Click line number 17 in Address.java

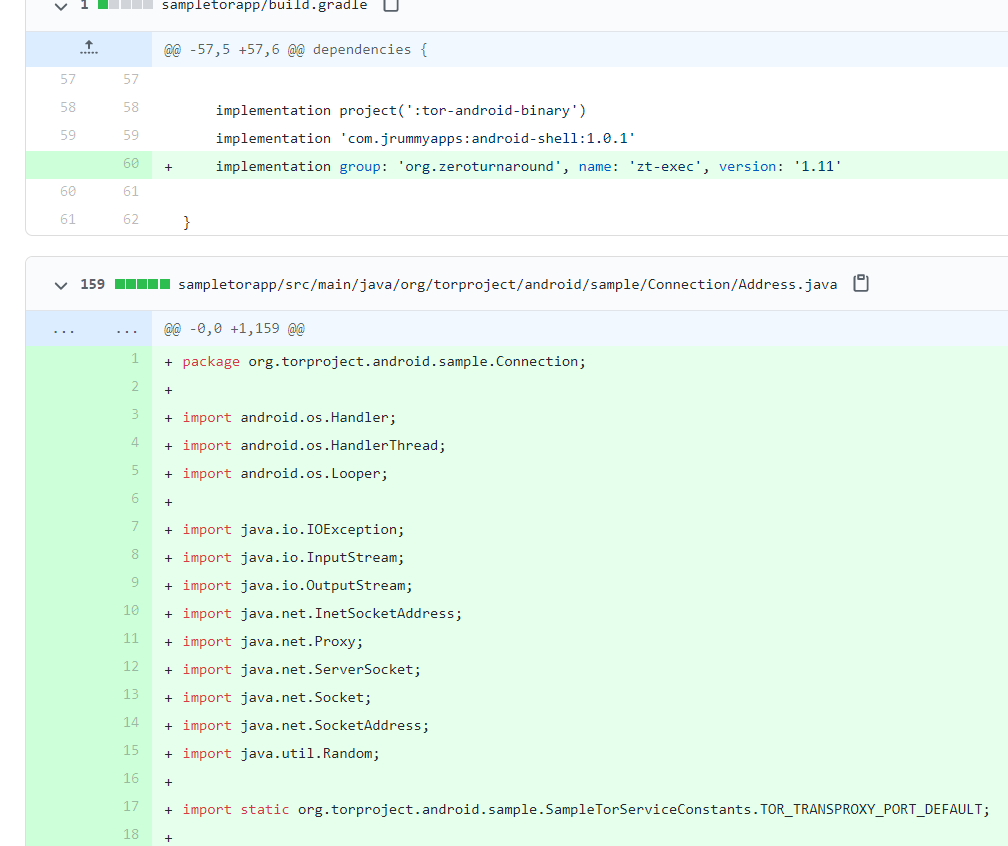click(x=130, y=806)
